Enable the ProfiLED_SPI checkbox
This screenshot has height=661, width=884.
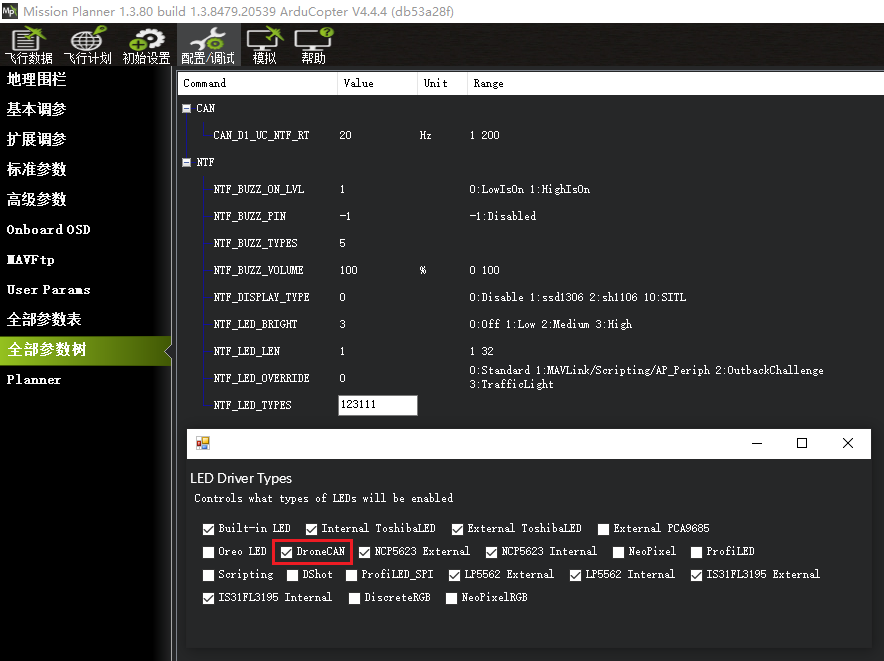coord(351,575)
